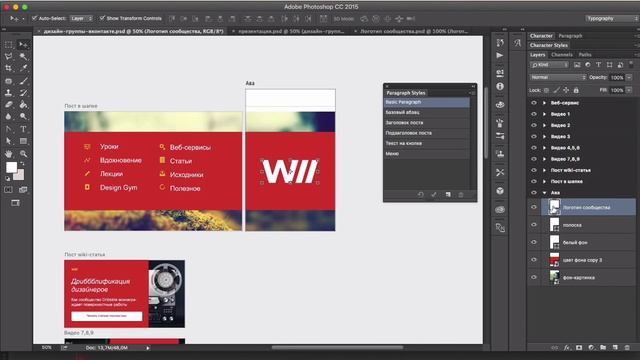Switch to the Paths tab

click(x=585, y=55)
